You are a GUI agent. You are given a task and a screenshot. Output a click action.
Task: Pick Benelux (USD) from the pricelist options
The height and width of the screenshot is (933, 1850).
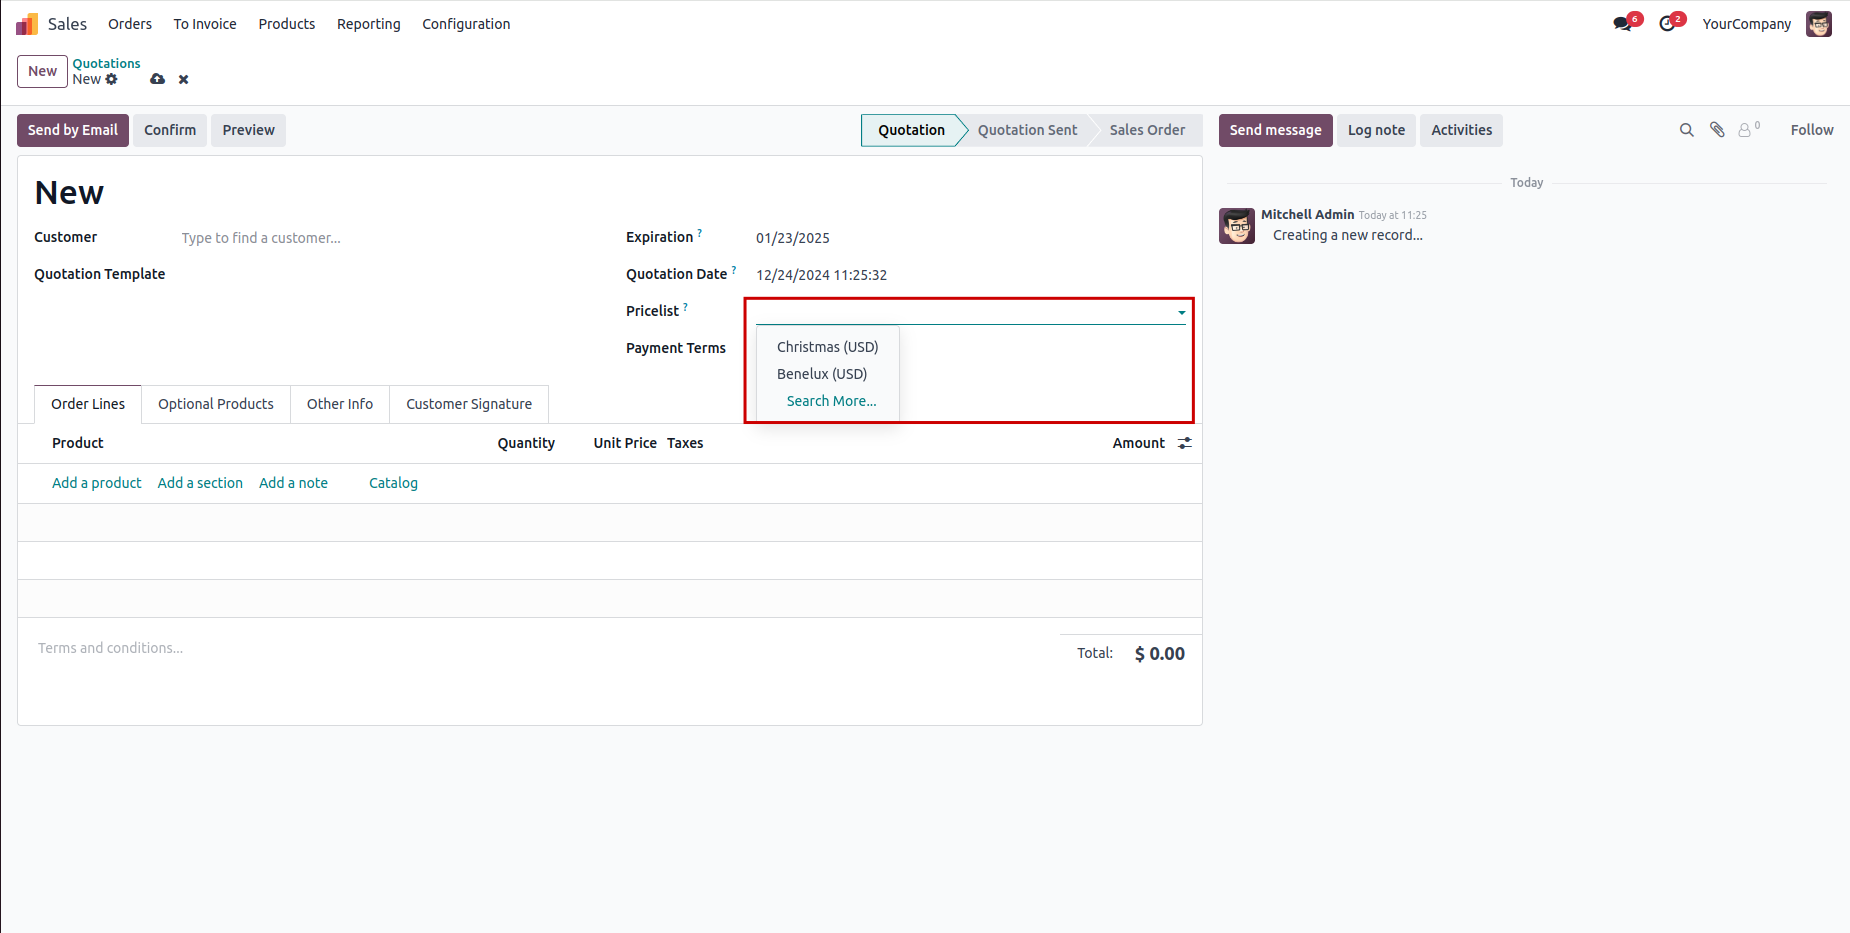click(x=822, y=374)
